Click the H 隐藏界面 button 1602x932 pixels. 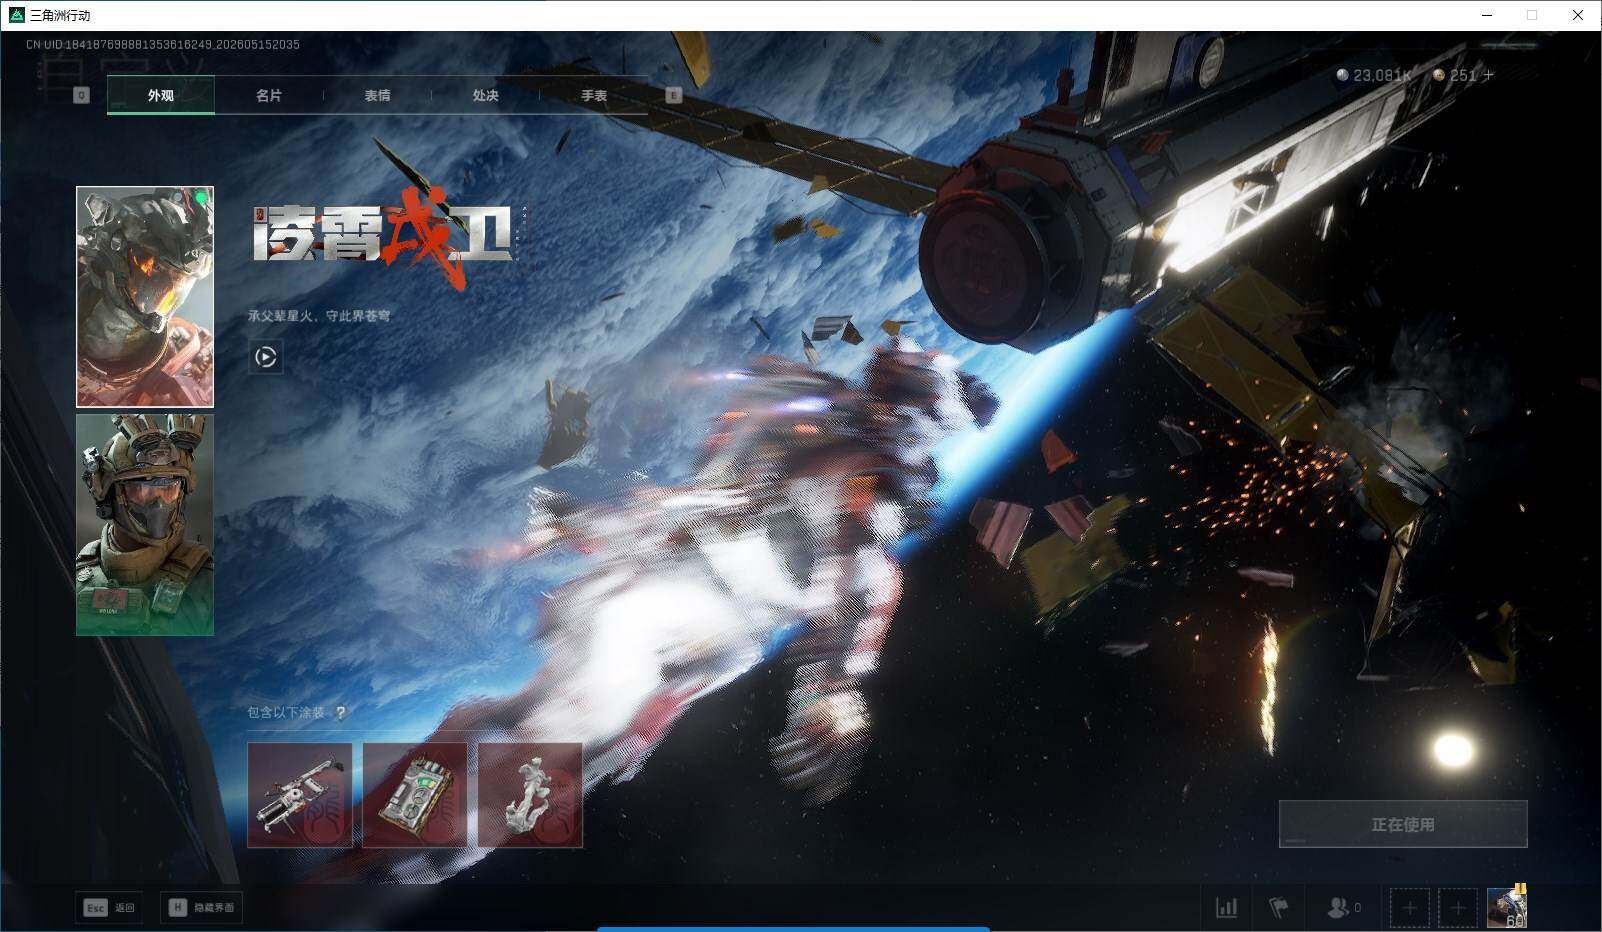(x=201, y=907)
